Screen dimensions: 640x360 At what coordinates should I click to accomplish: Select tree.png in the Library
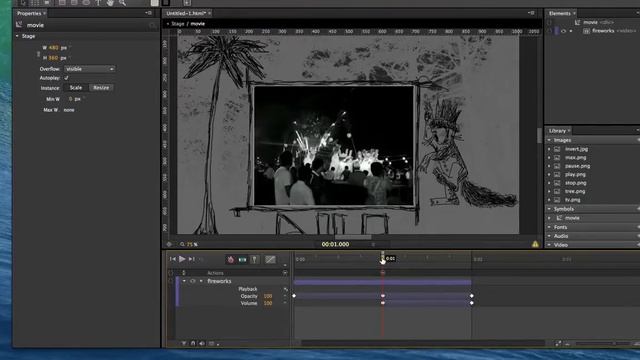pyautogui.click(x=575, y=191)
